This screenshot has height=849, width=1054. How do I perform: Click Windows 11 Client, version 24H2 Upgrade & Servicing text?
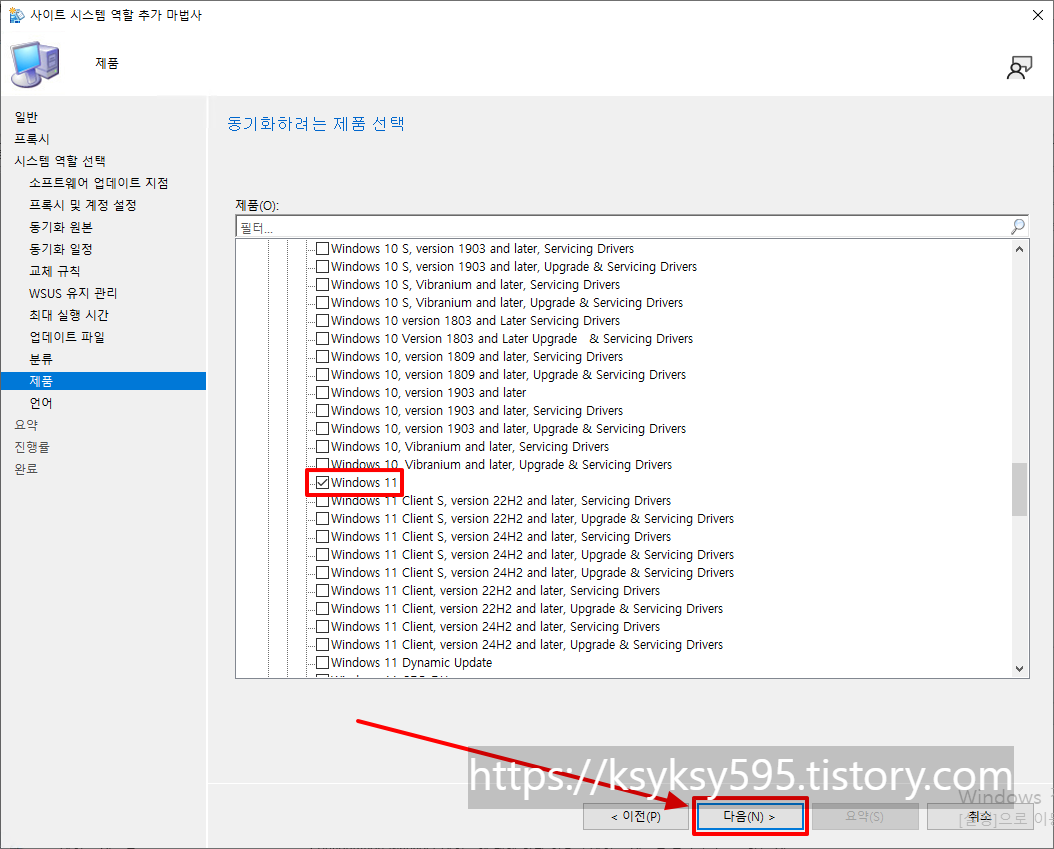point(527,645)
